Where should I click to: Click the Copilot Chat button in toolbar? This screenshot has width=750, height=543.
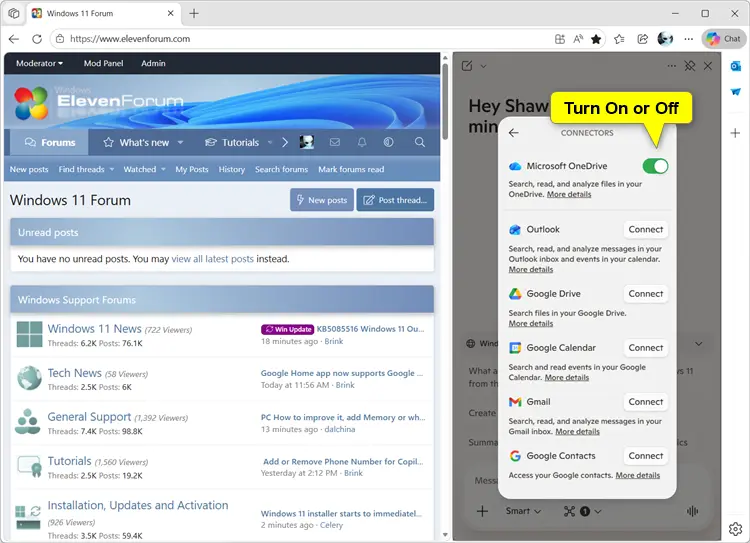pos(723,39)
